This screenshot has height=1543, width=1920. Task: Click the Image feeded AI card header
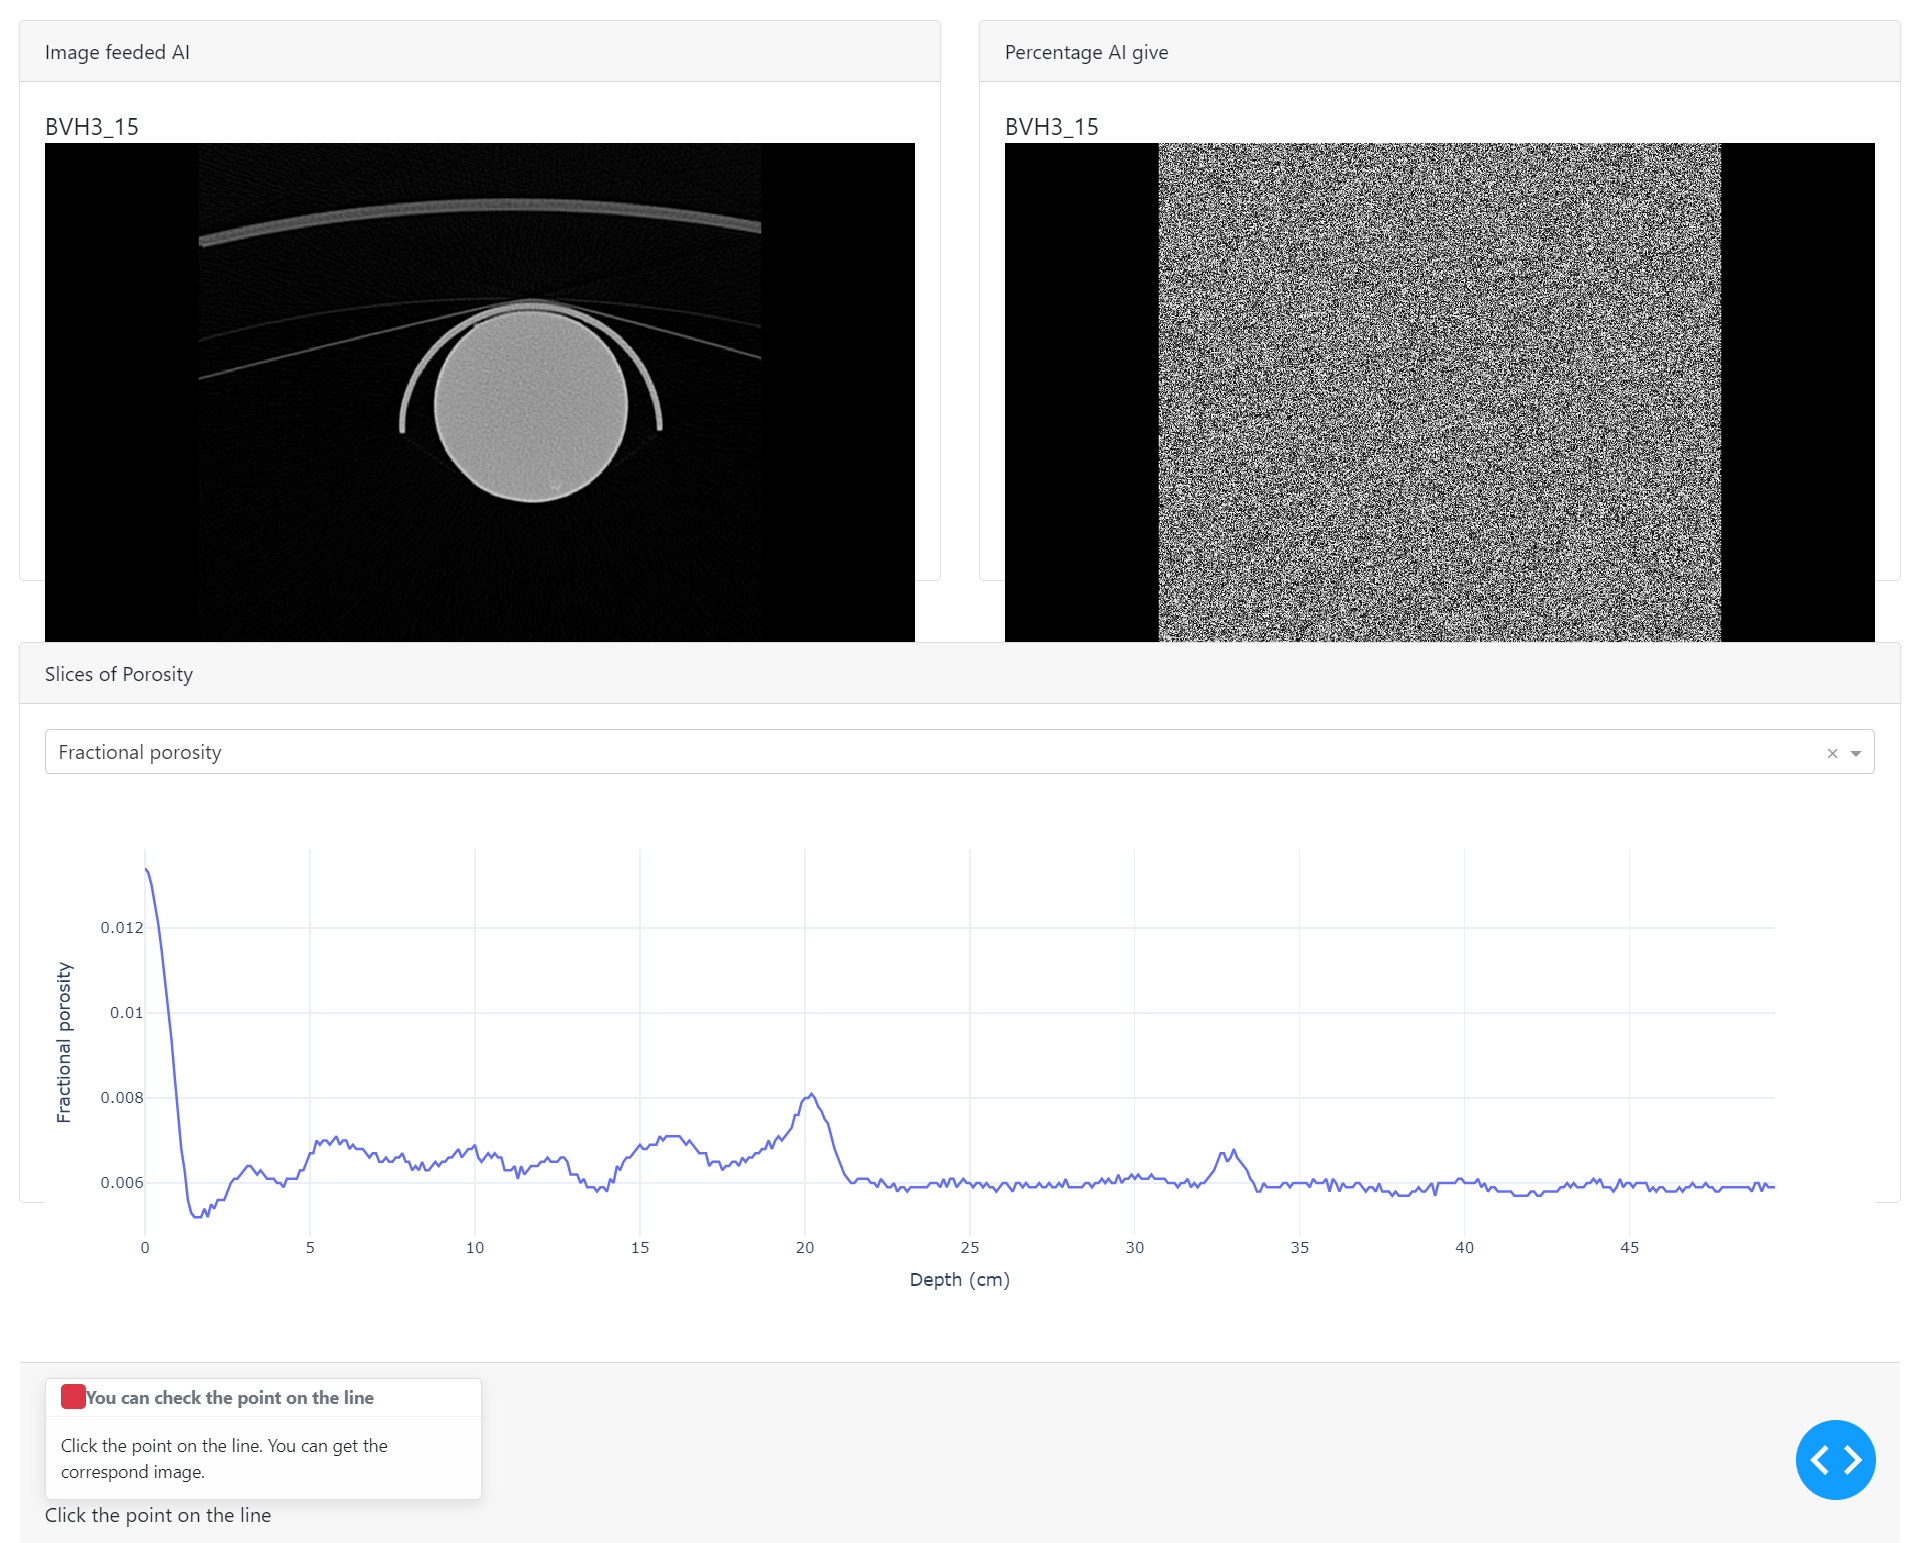pos(117,52)
